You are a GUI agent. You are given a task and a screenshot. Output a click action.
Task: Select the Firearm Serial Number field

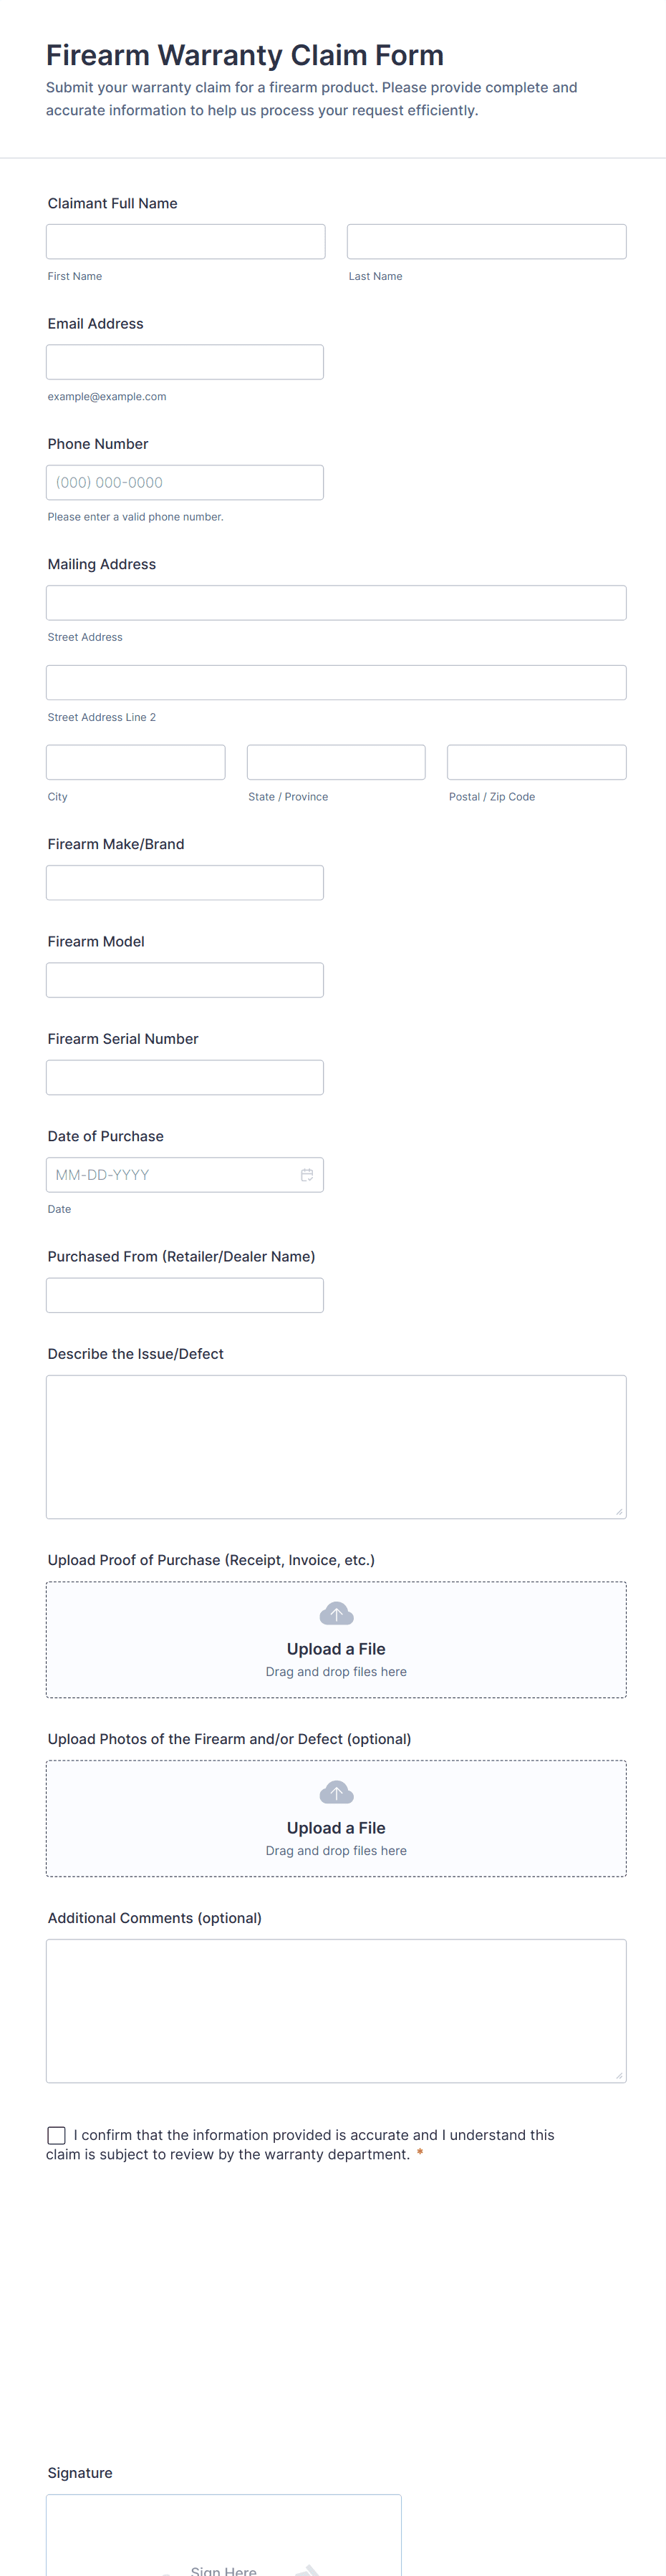[185, 1077]
